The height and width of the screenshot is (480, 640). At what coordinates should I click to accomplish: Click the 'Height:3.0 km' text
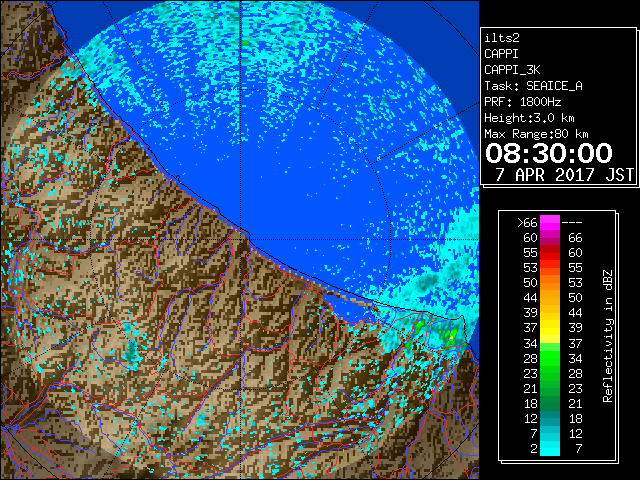[529, 118]
